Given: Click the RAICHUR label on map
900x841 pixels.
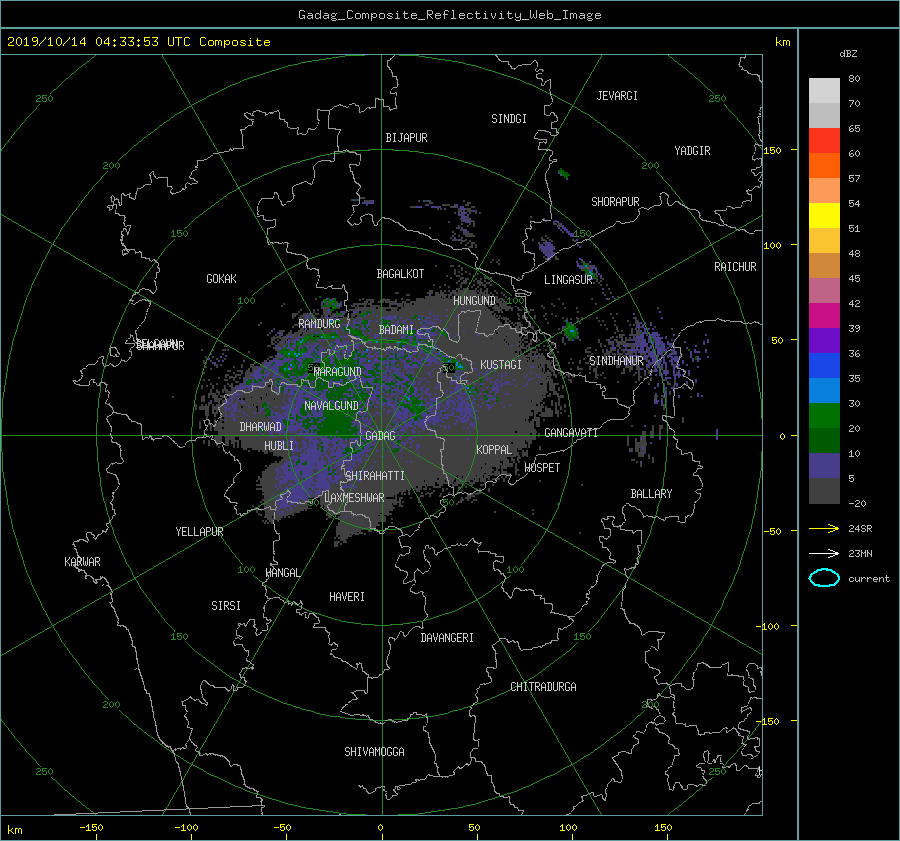Looking at the screenshot, I should click(x=735, y=267).
